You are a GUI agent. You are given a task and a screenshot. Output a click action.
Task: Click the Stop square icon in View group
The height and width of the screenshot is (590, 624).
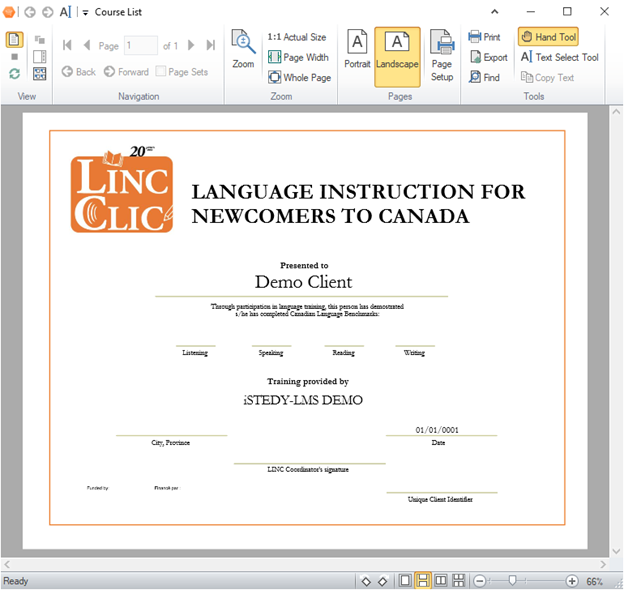point(15,57)
